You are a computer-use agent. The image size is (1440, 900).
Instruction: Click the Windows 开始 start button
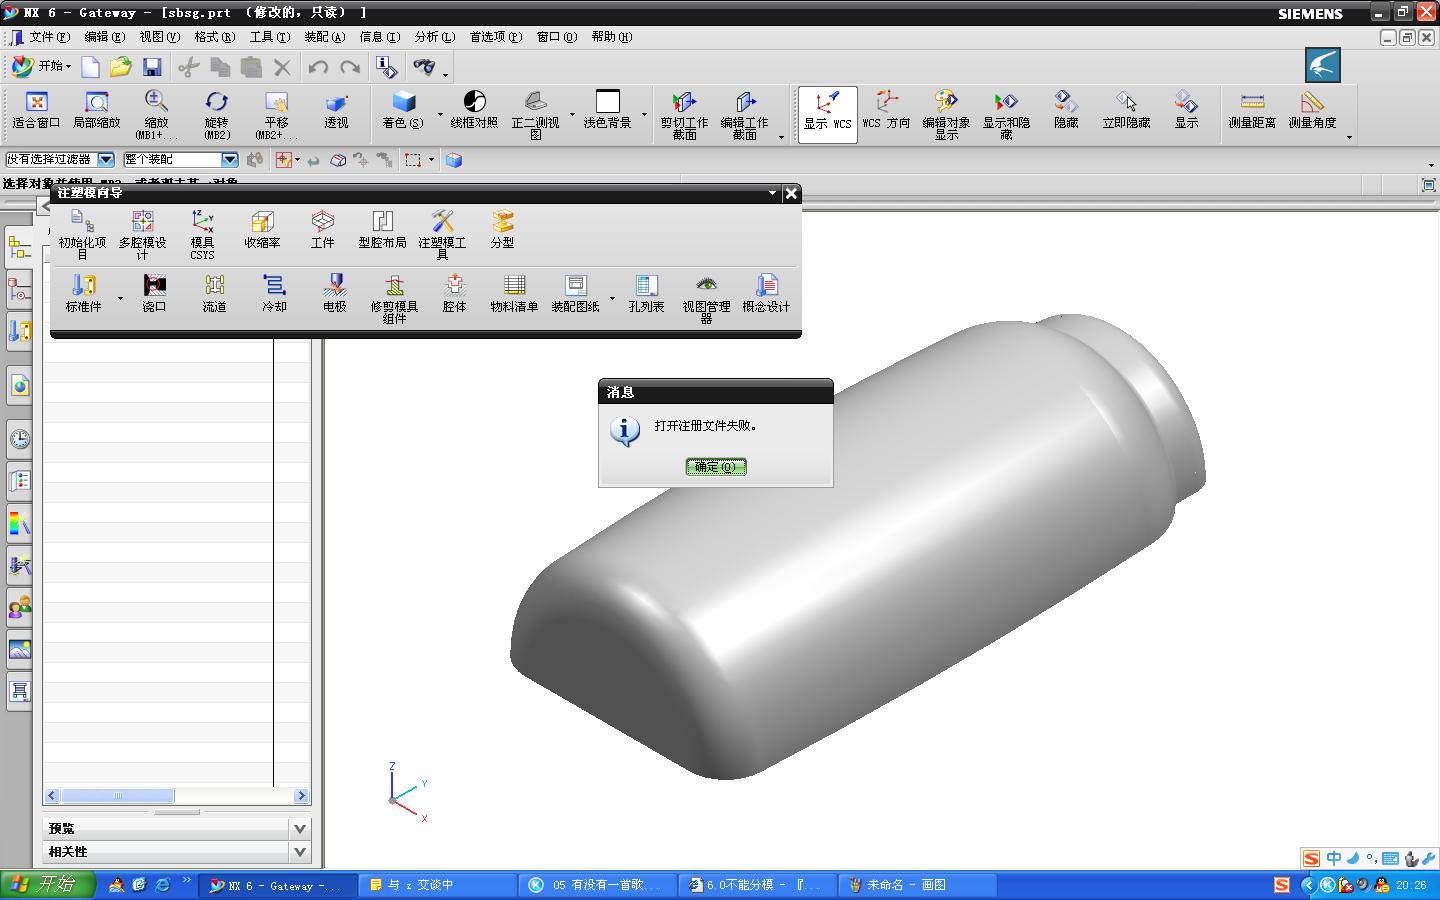pyautogui.click(x=47, y=885)
